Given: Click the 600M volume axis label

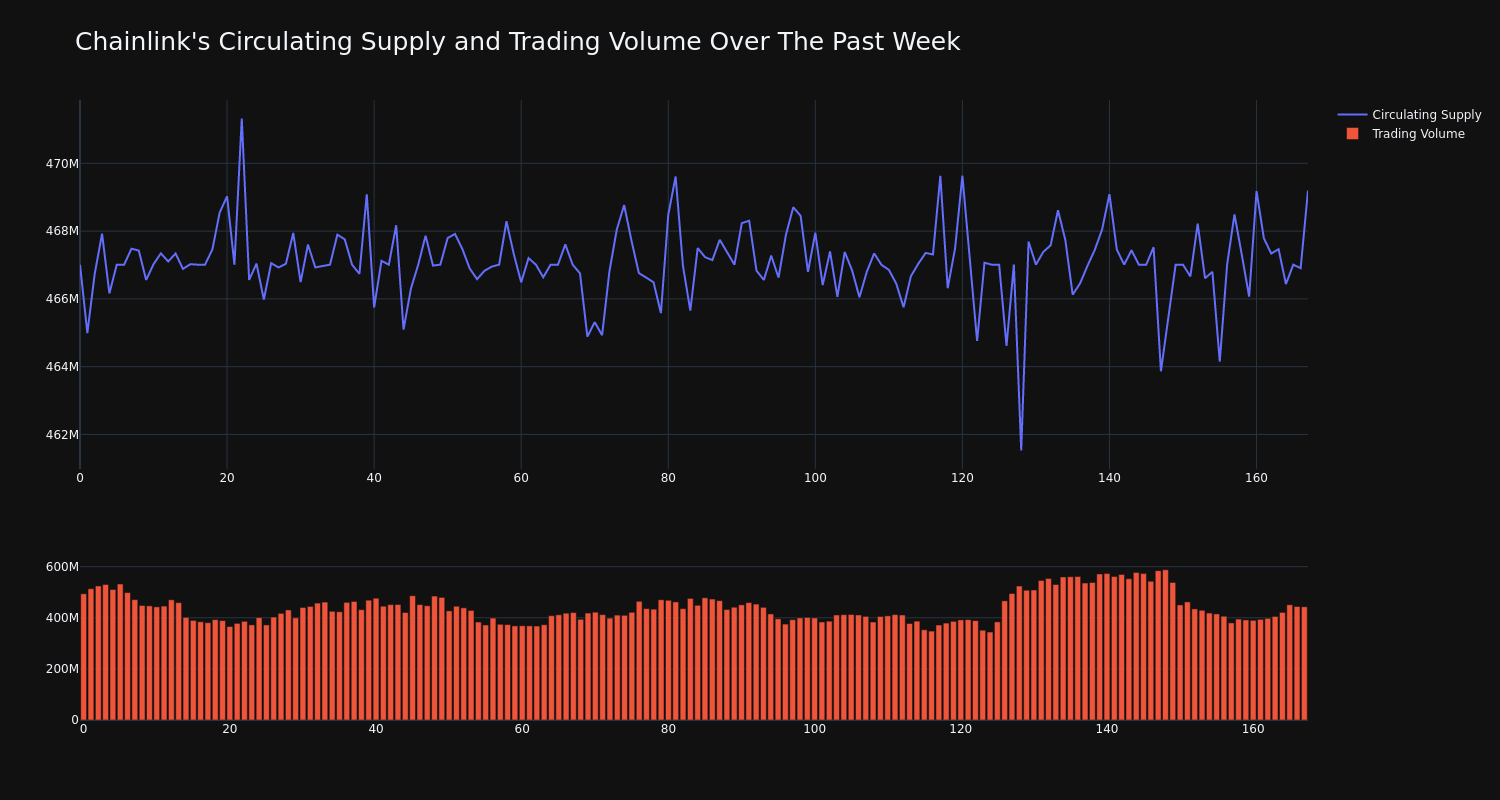Looking at the screenshot, I should tap(62, 567).
